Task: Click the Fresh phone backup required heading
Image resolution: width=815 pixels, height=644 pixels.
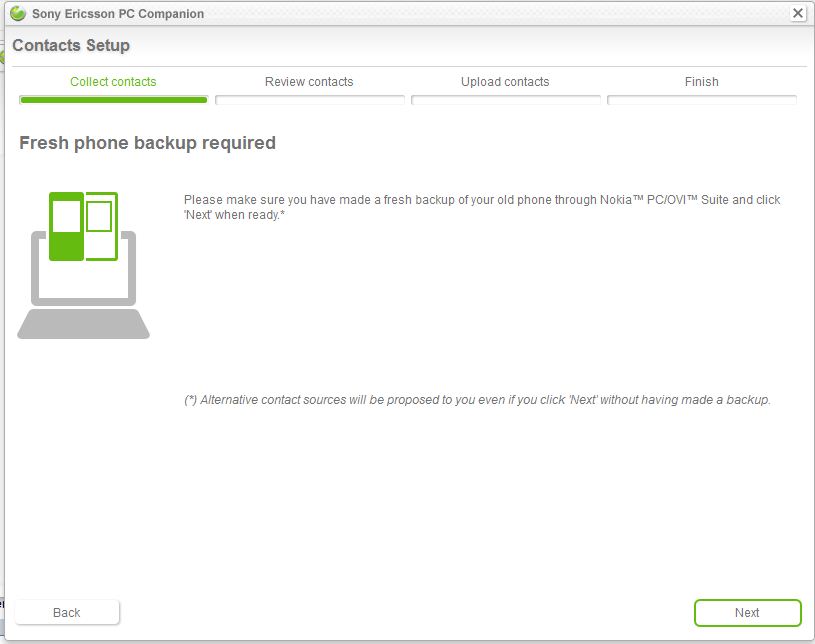Action: click(148, 143)
